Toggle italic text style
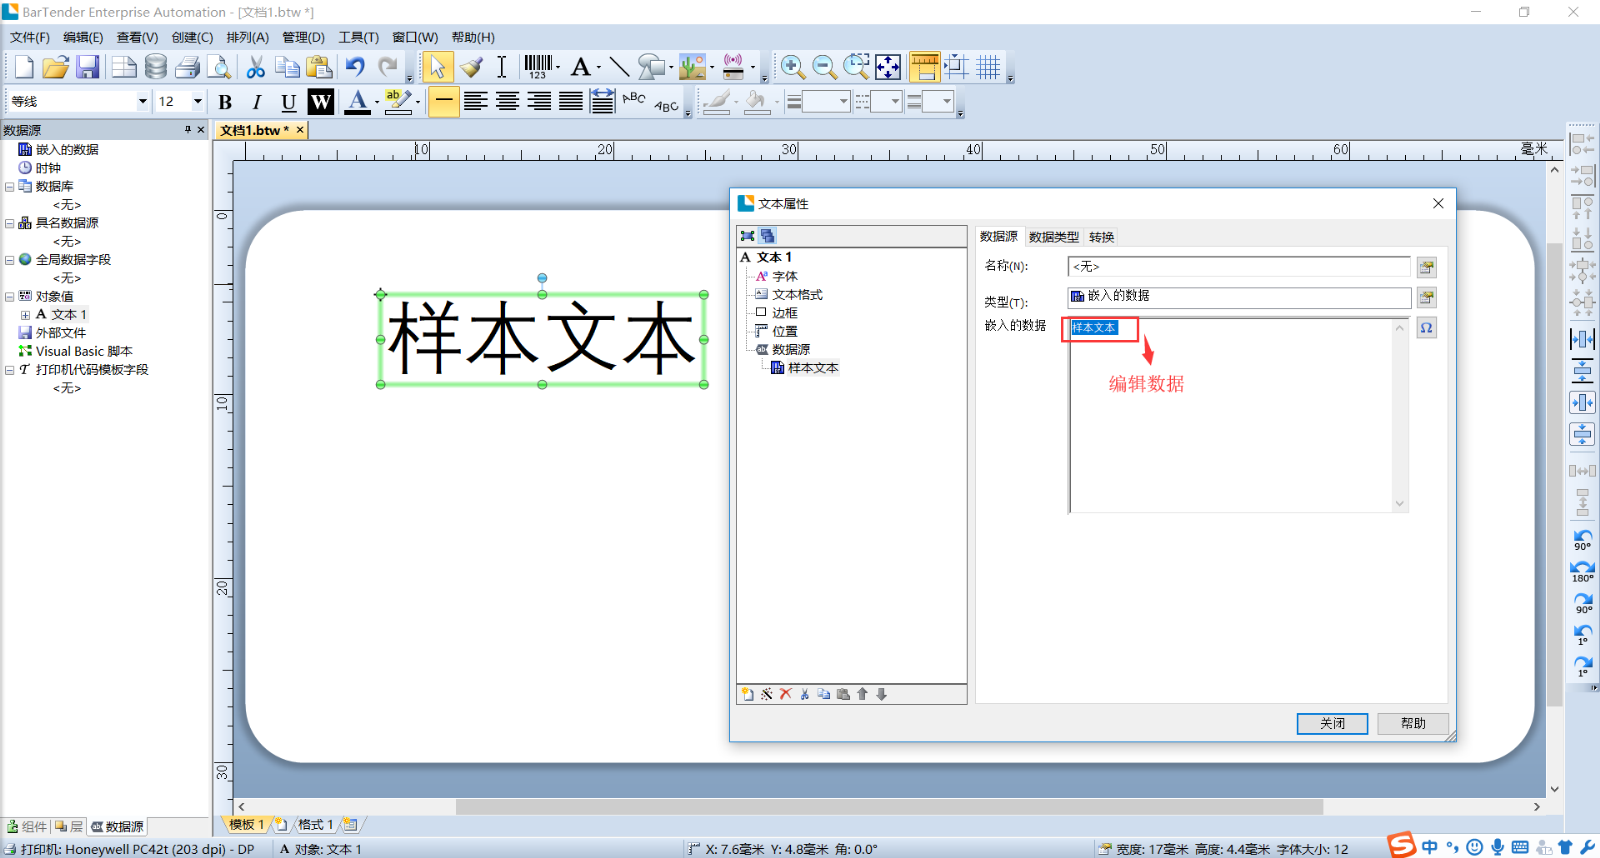 click(257, 102)
